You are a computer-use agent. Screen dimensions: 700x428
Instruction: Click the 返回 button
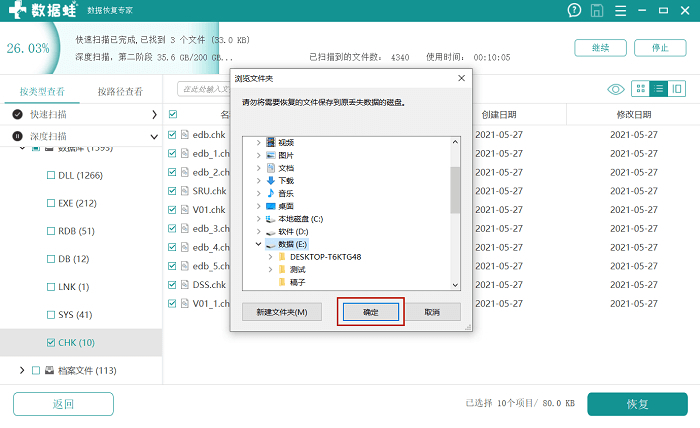[x=63, y=404]
